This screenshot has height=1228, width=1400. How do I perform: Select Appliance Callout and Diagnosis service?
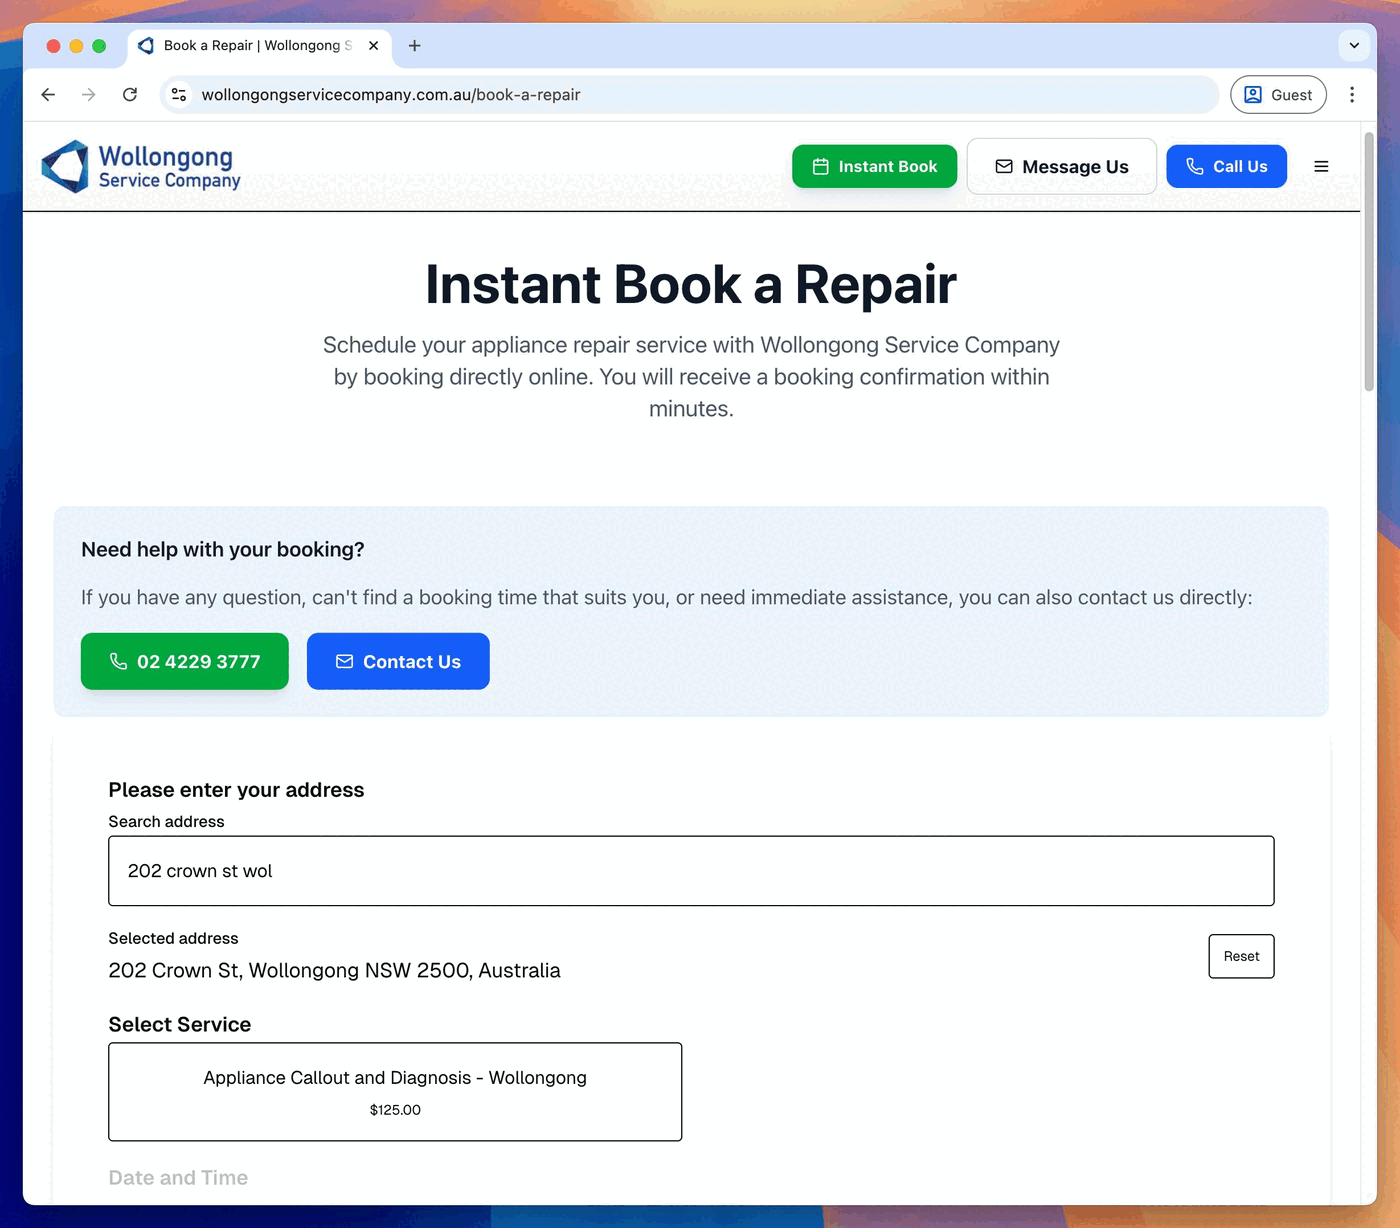395,1092
